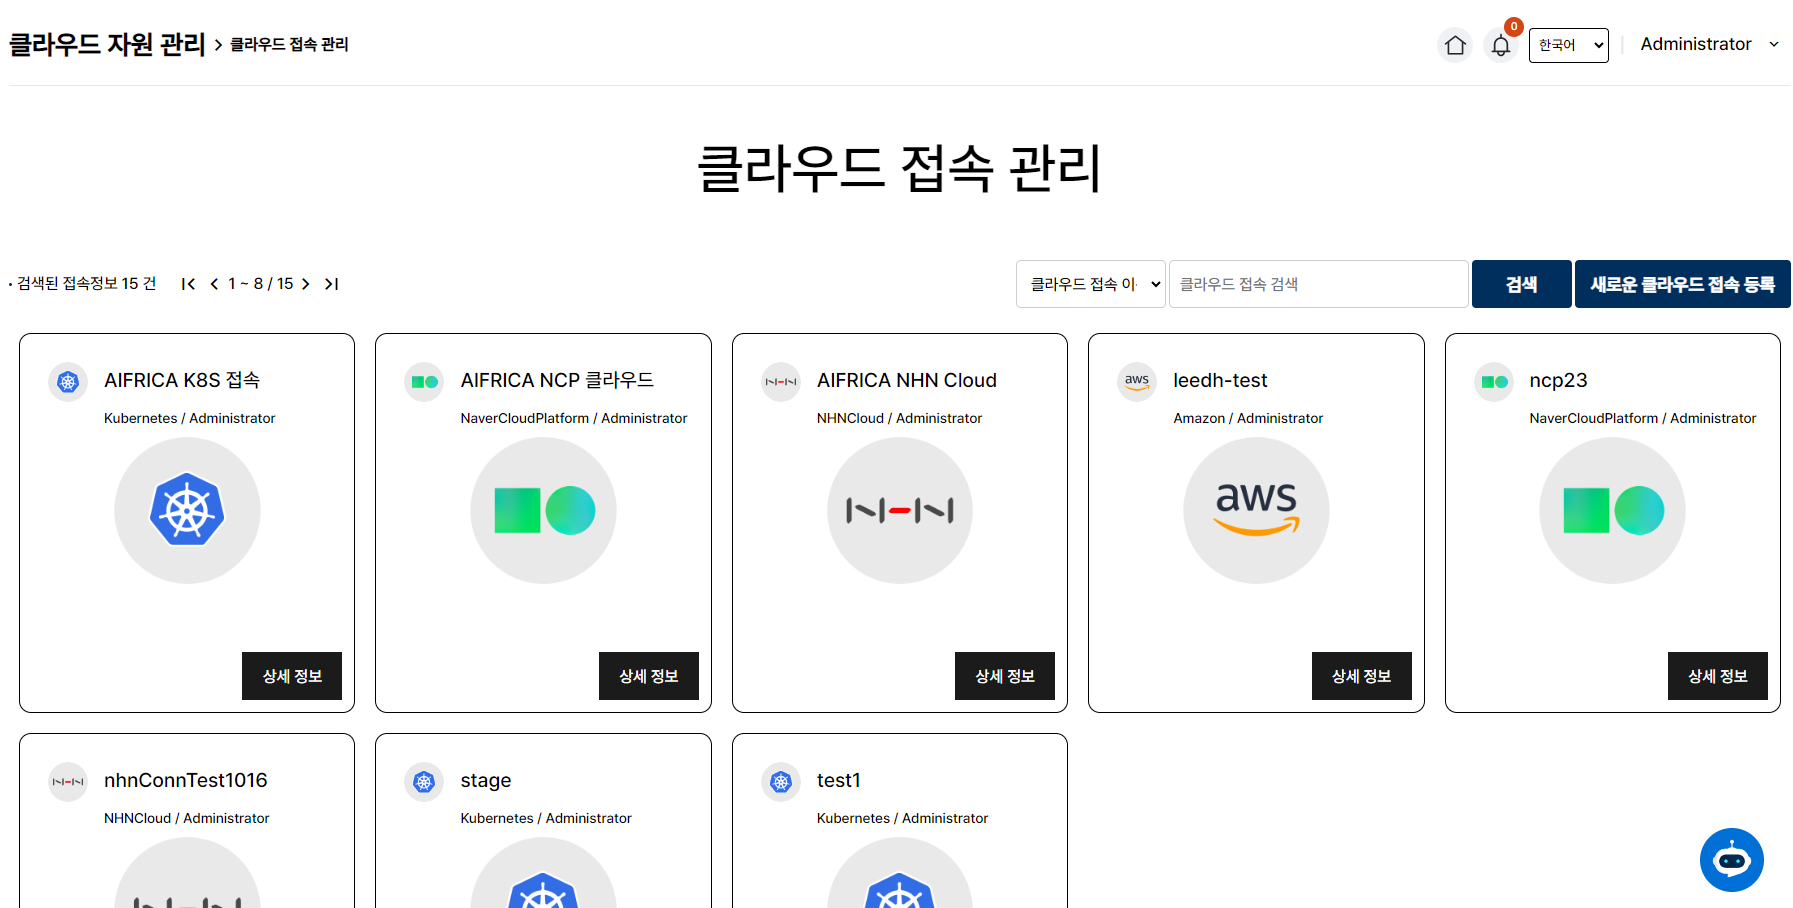Viewport: 1793px width, 908px height.
Task: Open the notifications bell
Action: point(1501,45)
